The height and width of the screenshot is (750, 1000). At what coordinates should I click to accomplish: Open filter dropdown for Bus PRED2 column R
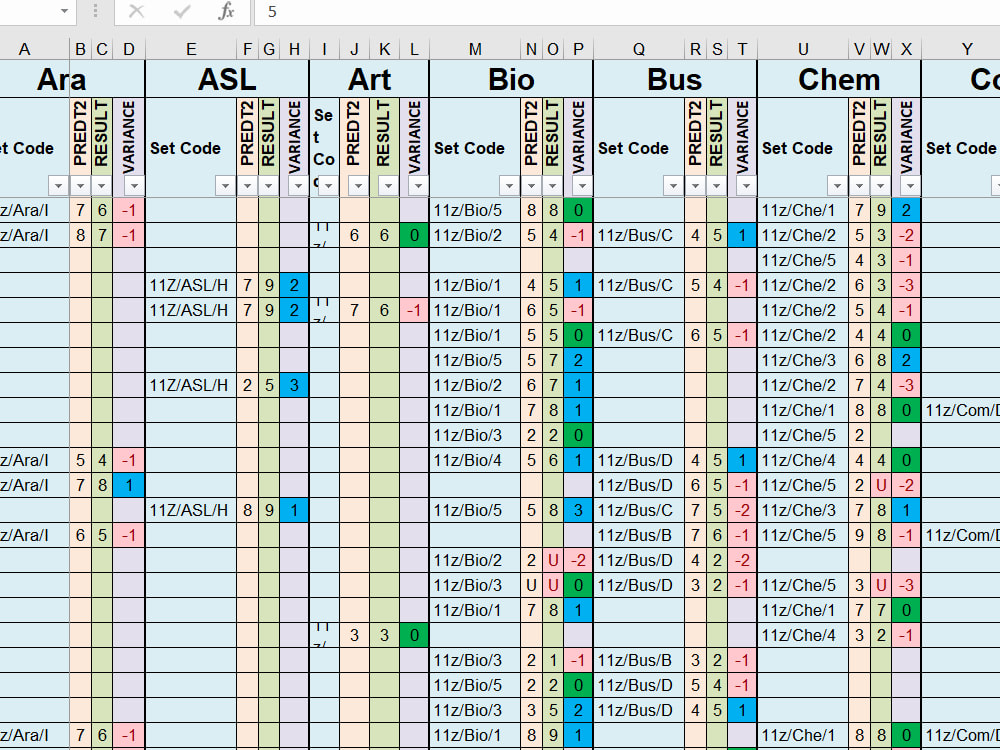pyautogui.click(x=695, y=186)
